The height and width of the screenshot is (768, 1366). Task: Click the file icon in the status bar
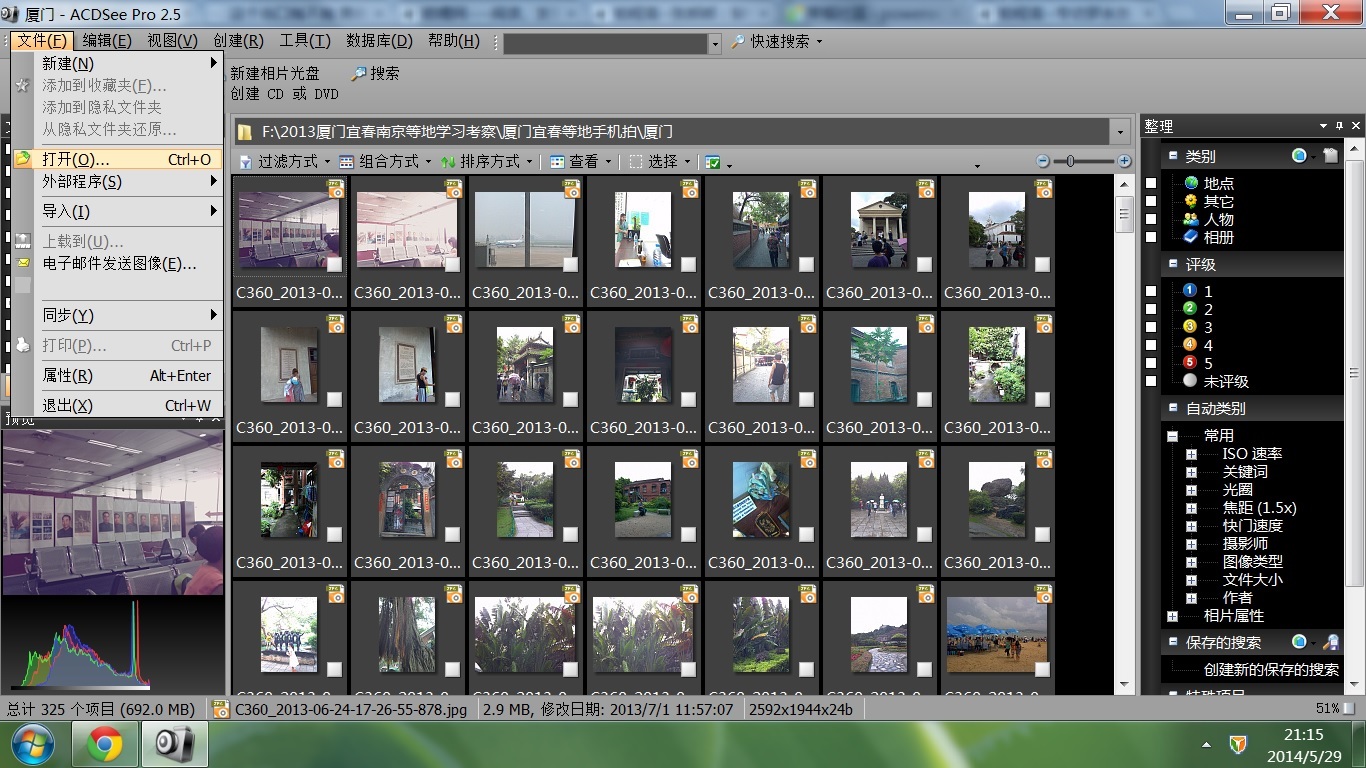(222, 709)
